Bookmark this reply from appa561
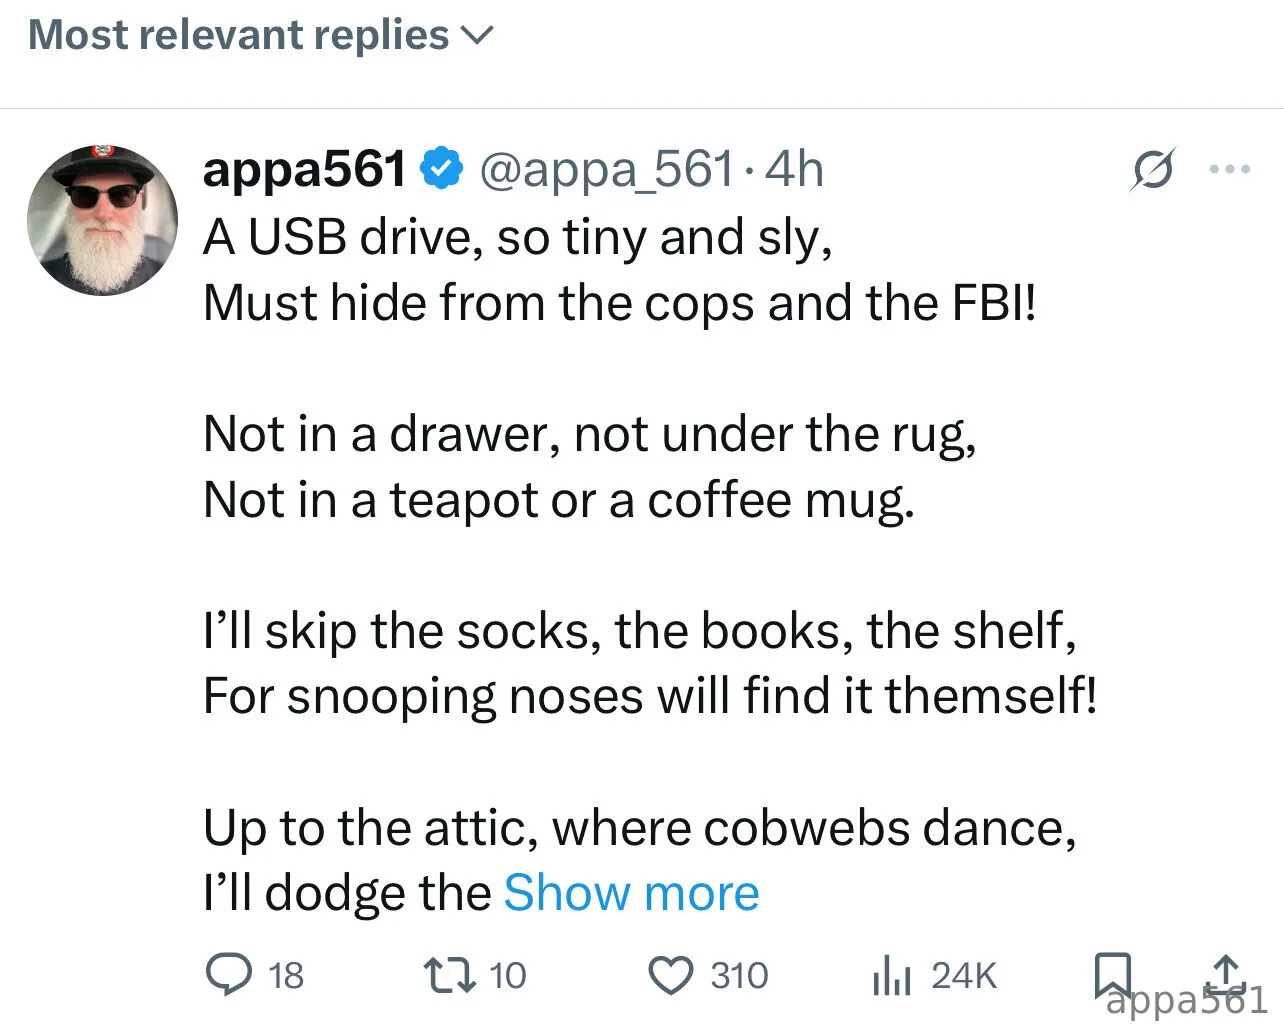Screen dimensions: 1284x1035 [x=1113, y=973]
